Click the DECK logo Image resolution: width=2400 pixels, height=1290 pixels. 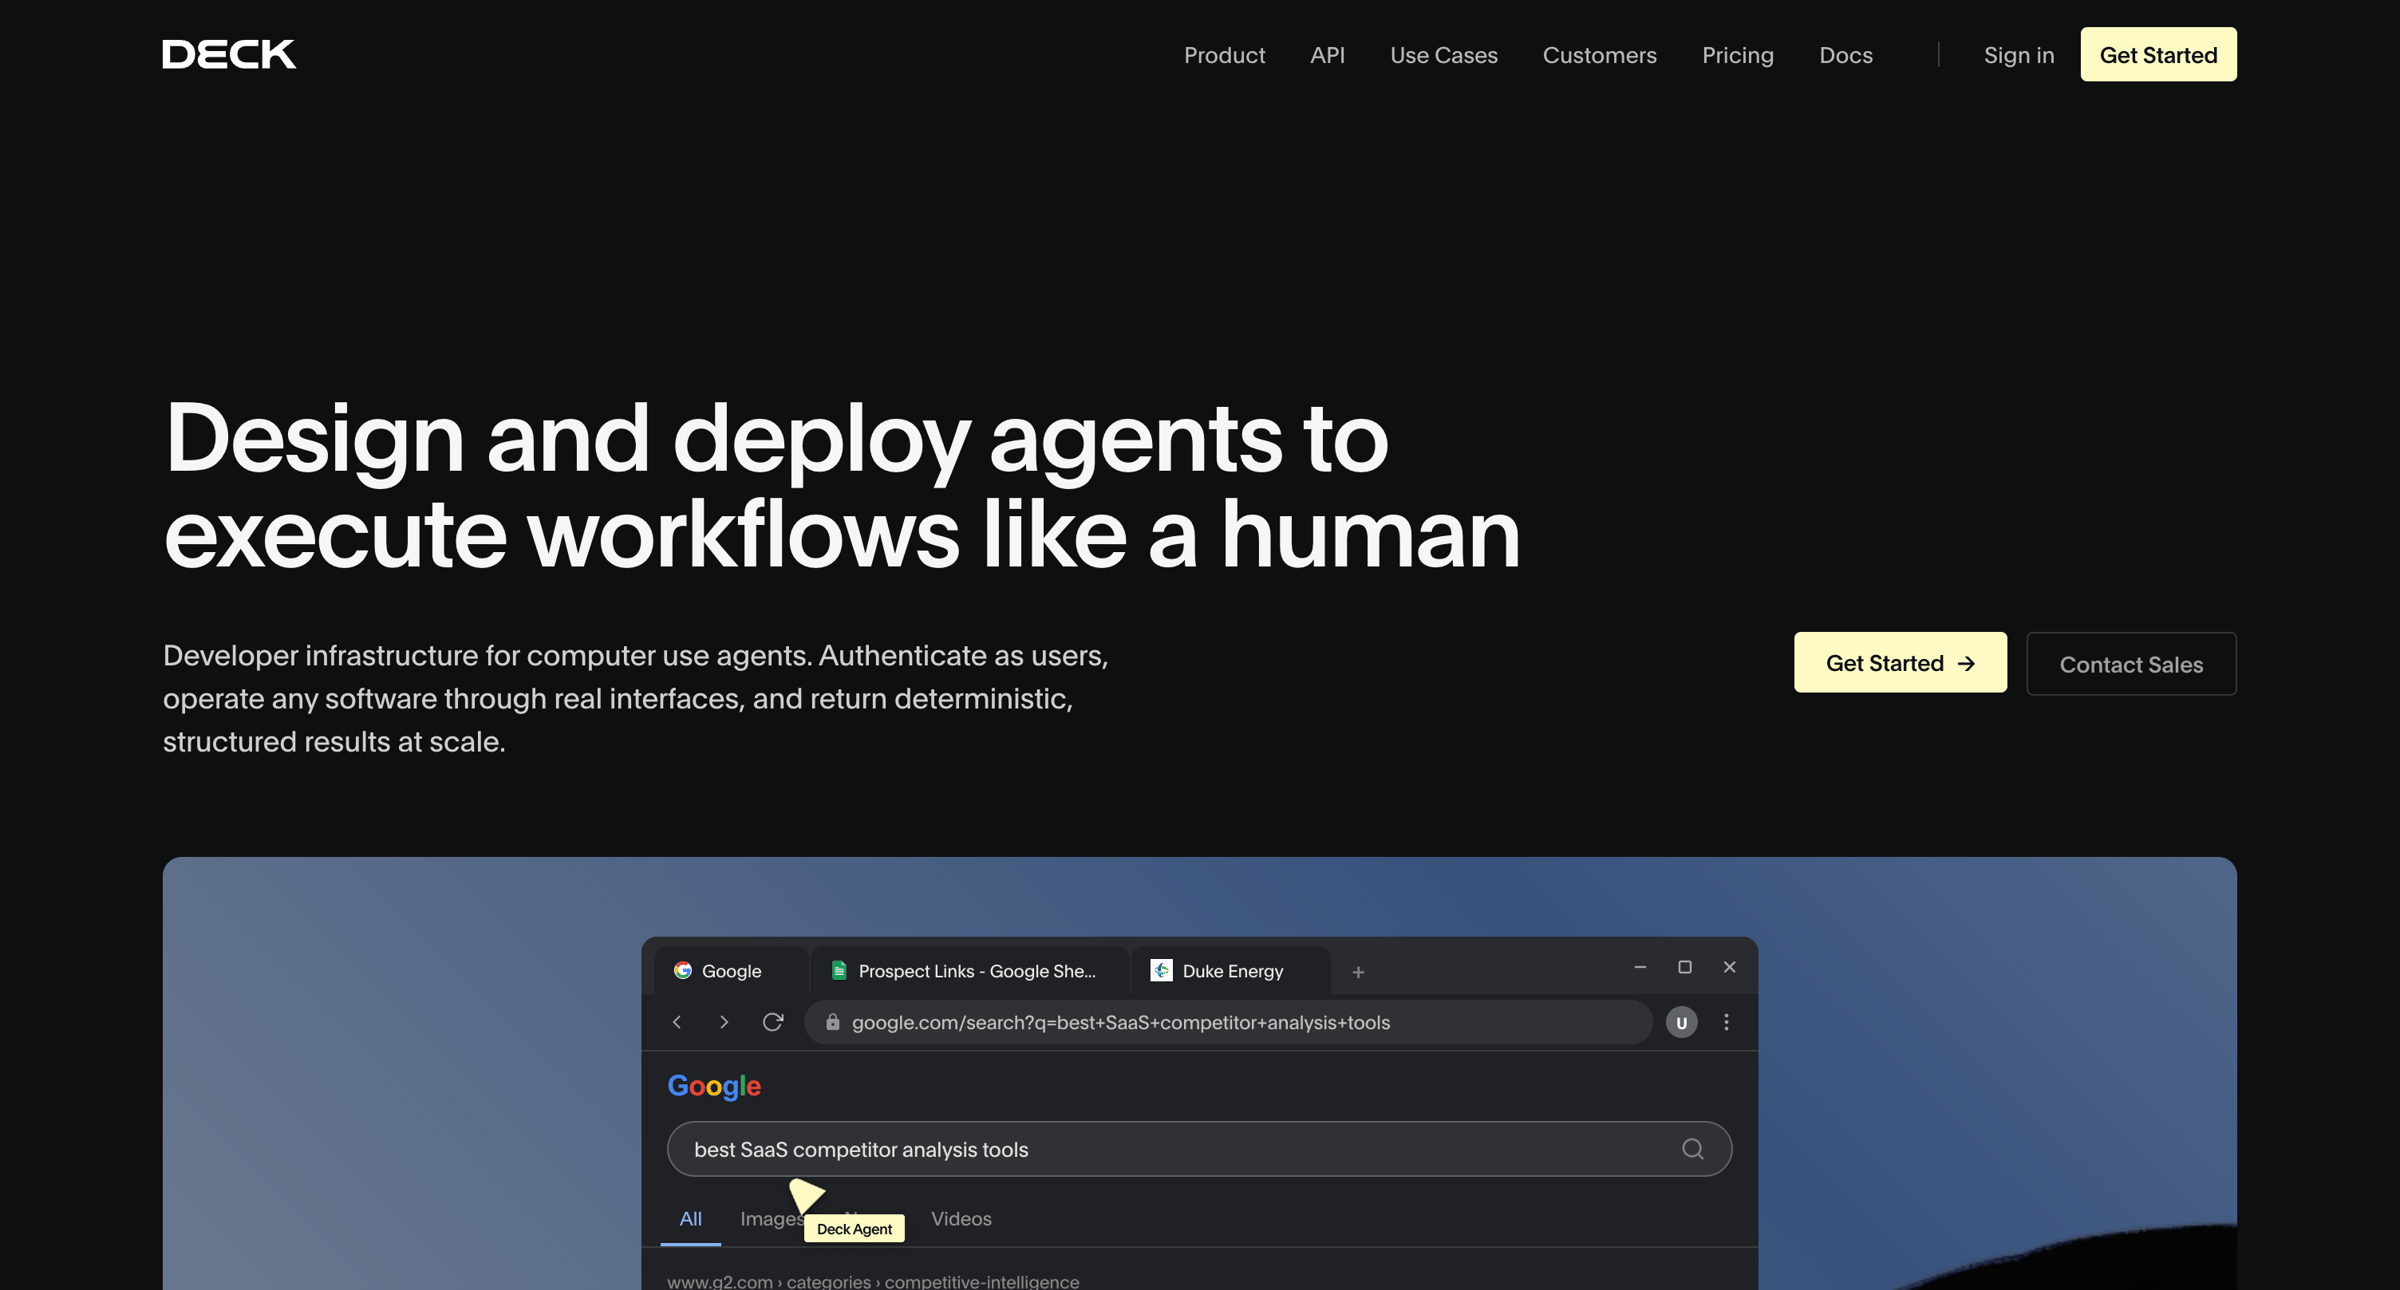[x=229, y=54]
